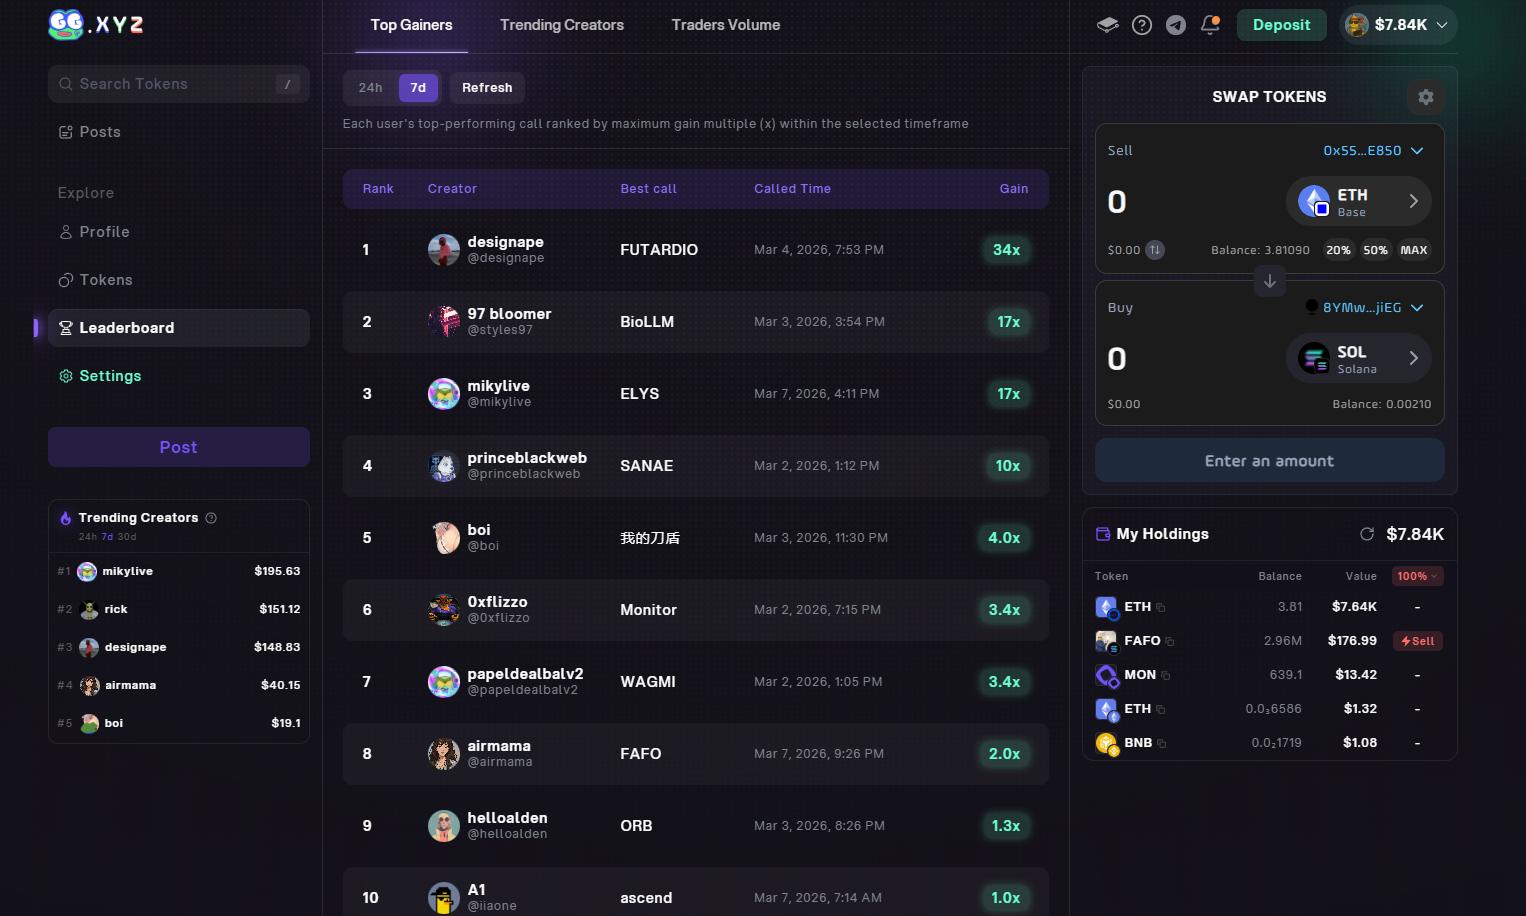Open the Traders Volume tab
Screen dimensions: 1526x916
(x=725, y=25)
